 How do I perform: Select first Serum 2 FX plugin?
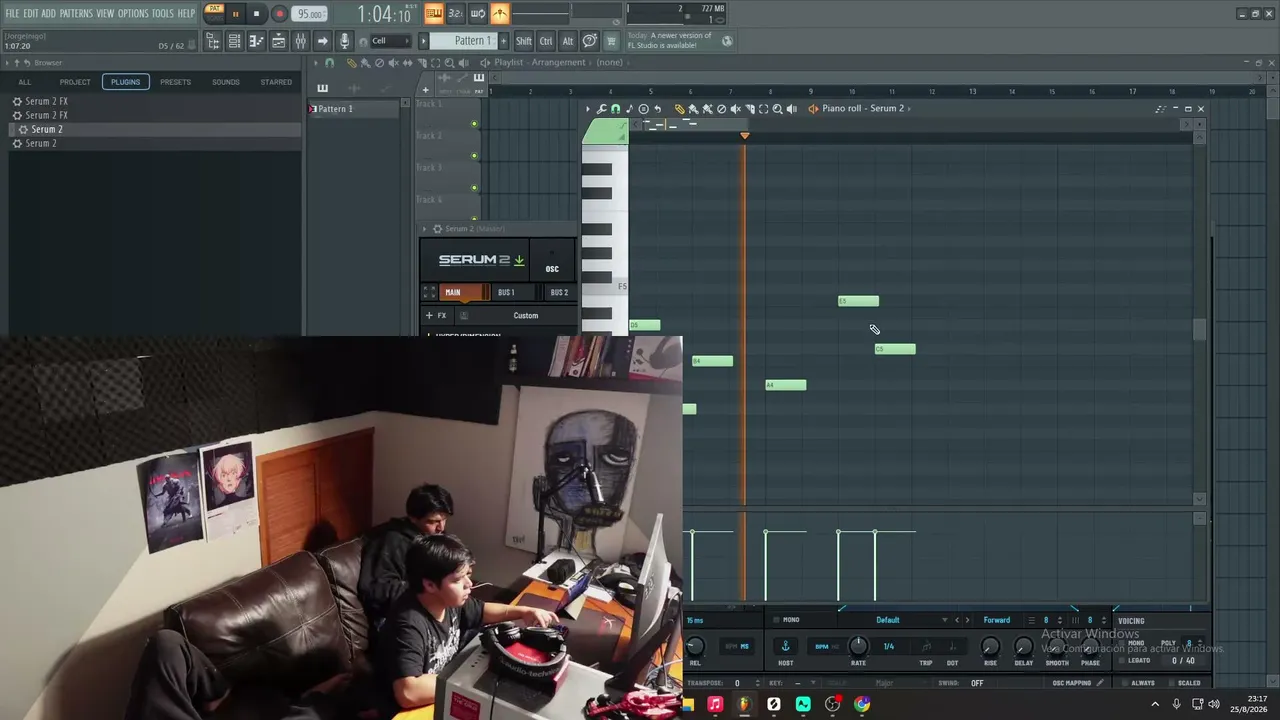click(46, 101)
